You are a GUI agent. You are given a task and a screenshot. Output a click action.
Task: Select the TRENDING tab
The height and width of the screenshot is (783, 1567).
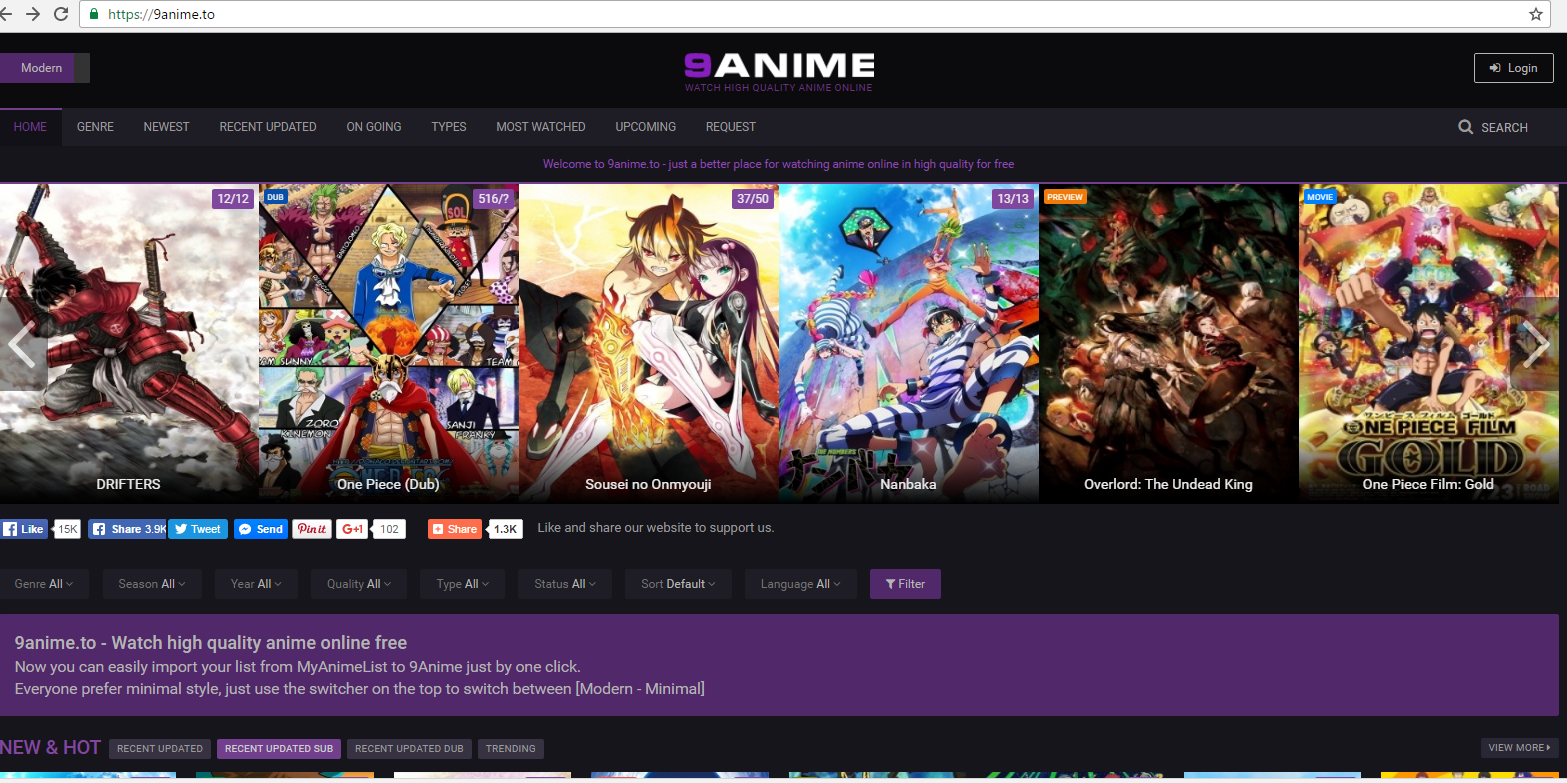[x=511, y=748]
